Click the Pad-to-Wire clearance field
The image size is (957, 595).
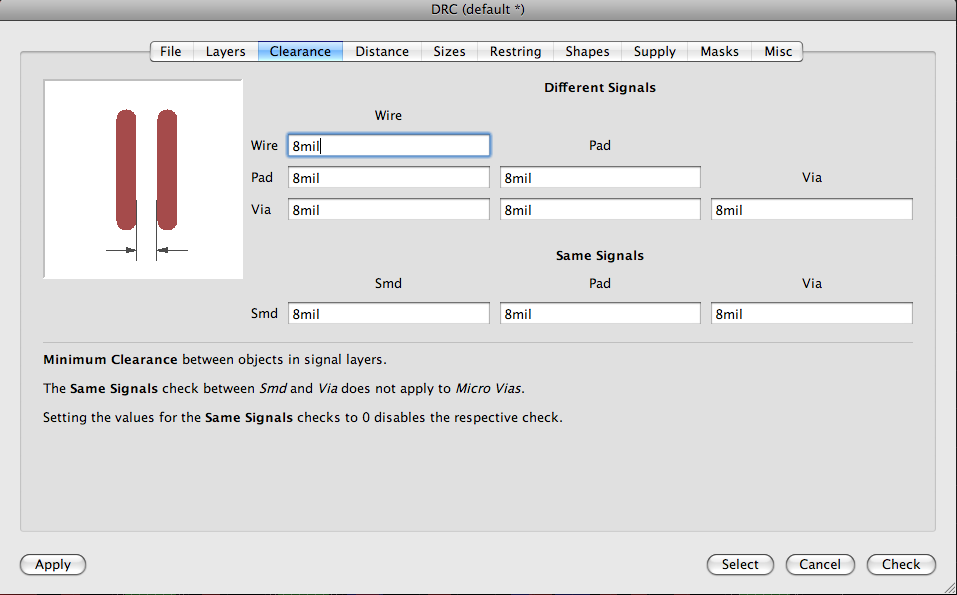(x=389, y=178)
